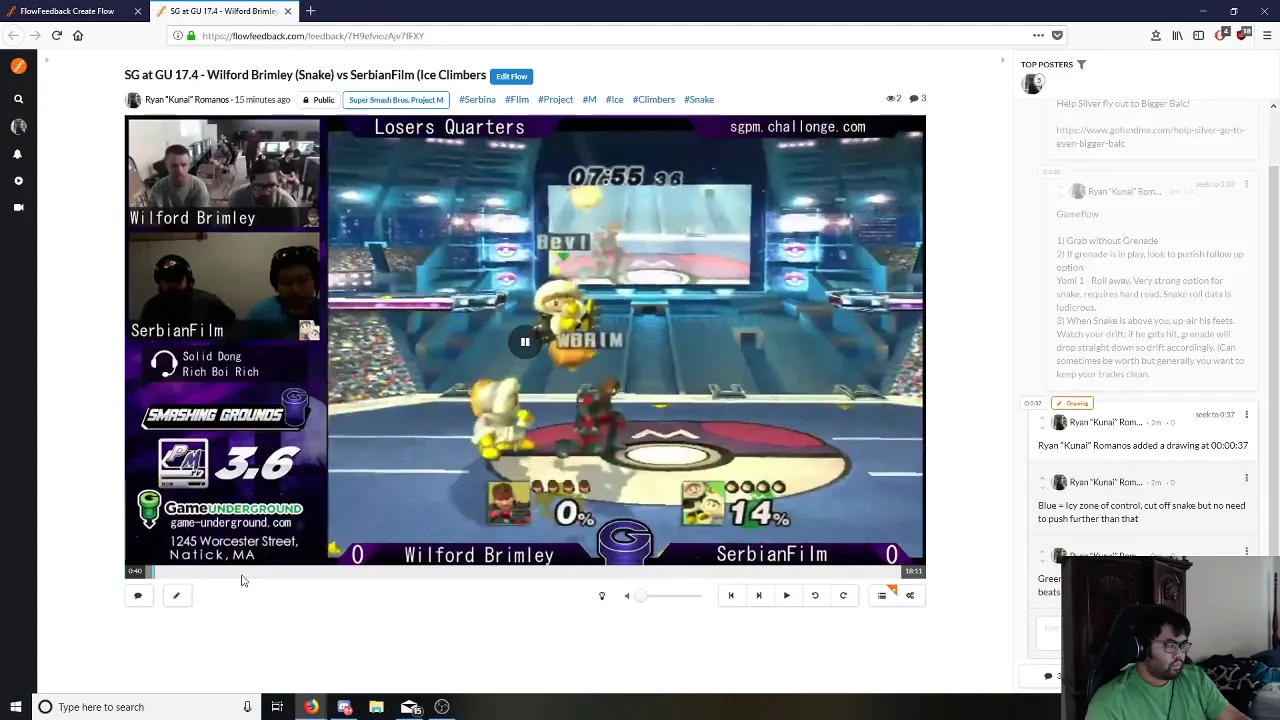This screenshot has height=720, width=1280.
Task: Click the circular record icon in sidebar
Action: click(18, 181)
